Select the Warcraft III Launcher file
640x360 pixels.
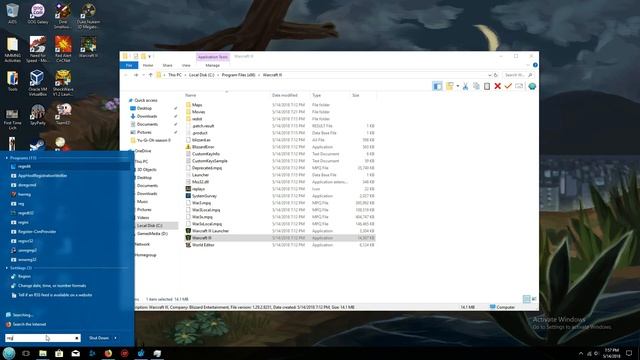pyautogui.click(x=210, y=231)
